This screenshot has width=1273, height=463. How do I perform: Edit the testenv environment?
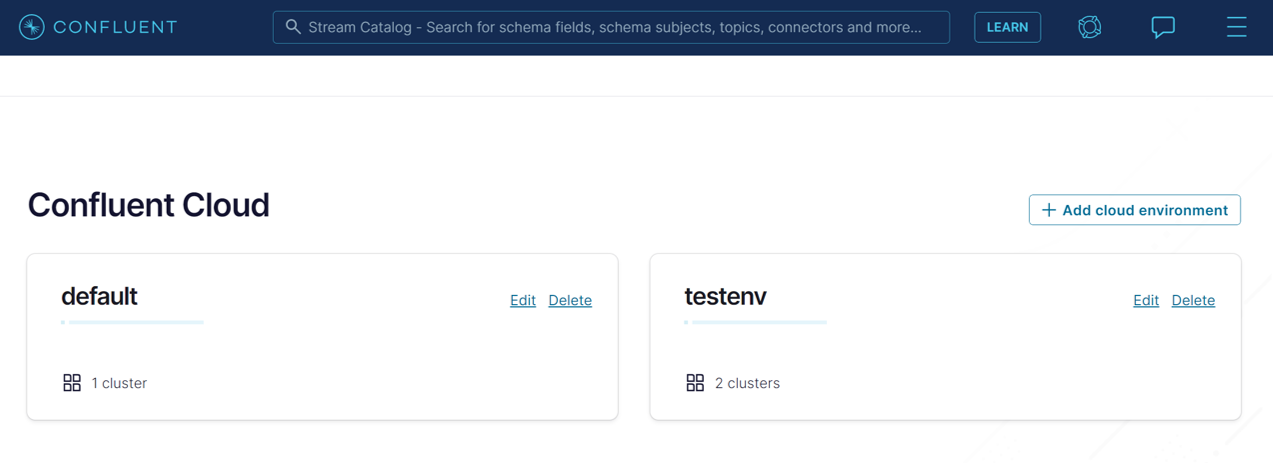pos(1146,300)
